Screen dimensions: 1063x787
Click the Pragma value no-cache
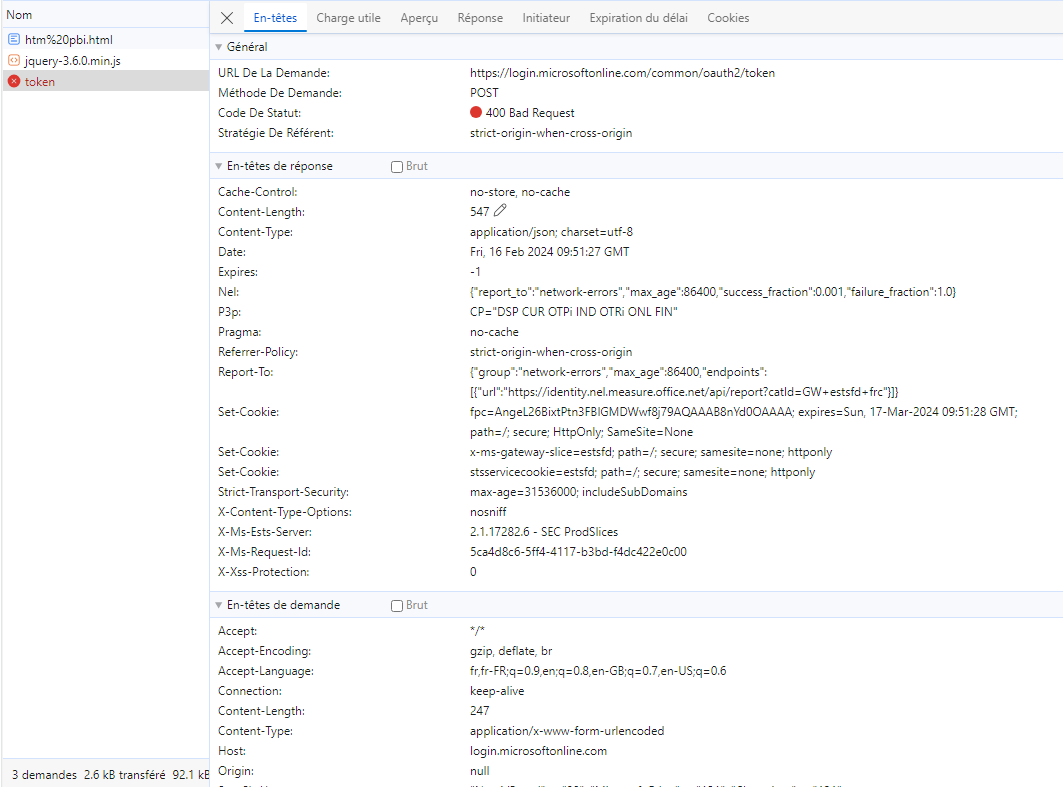(494, 332)
